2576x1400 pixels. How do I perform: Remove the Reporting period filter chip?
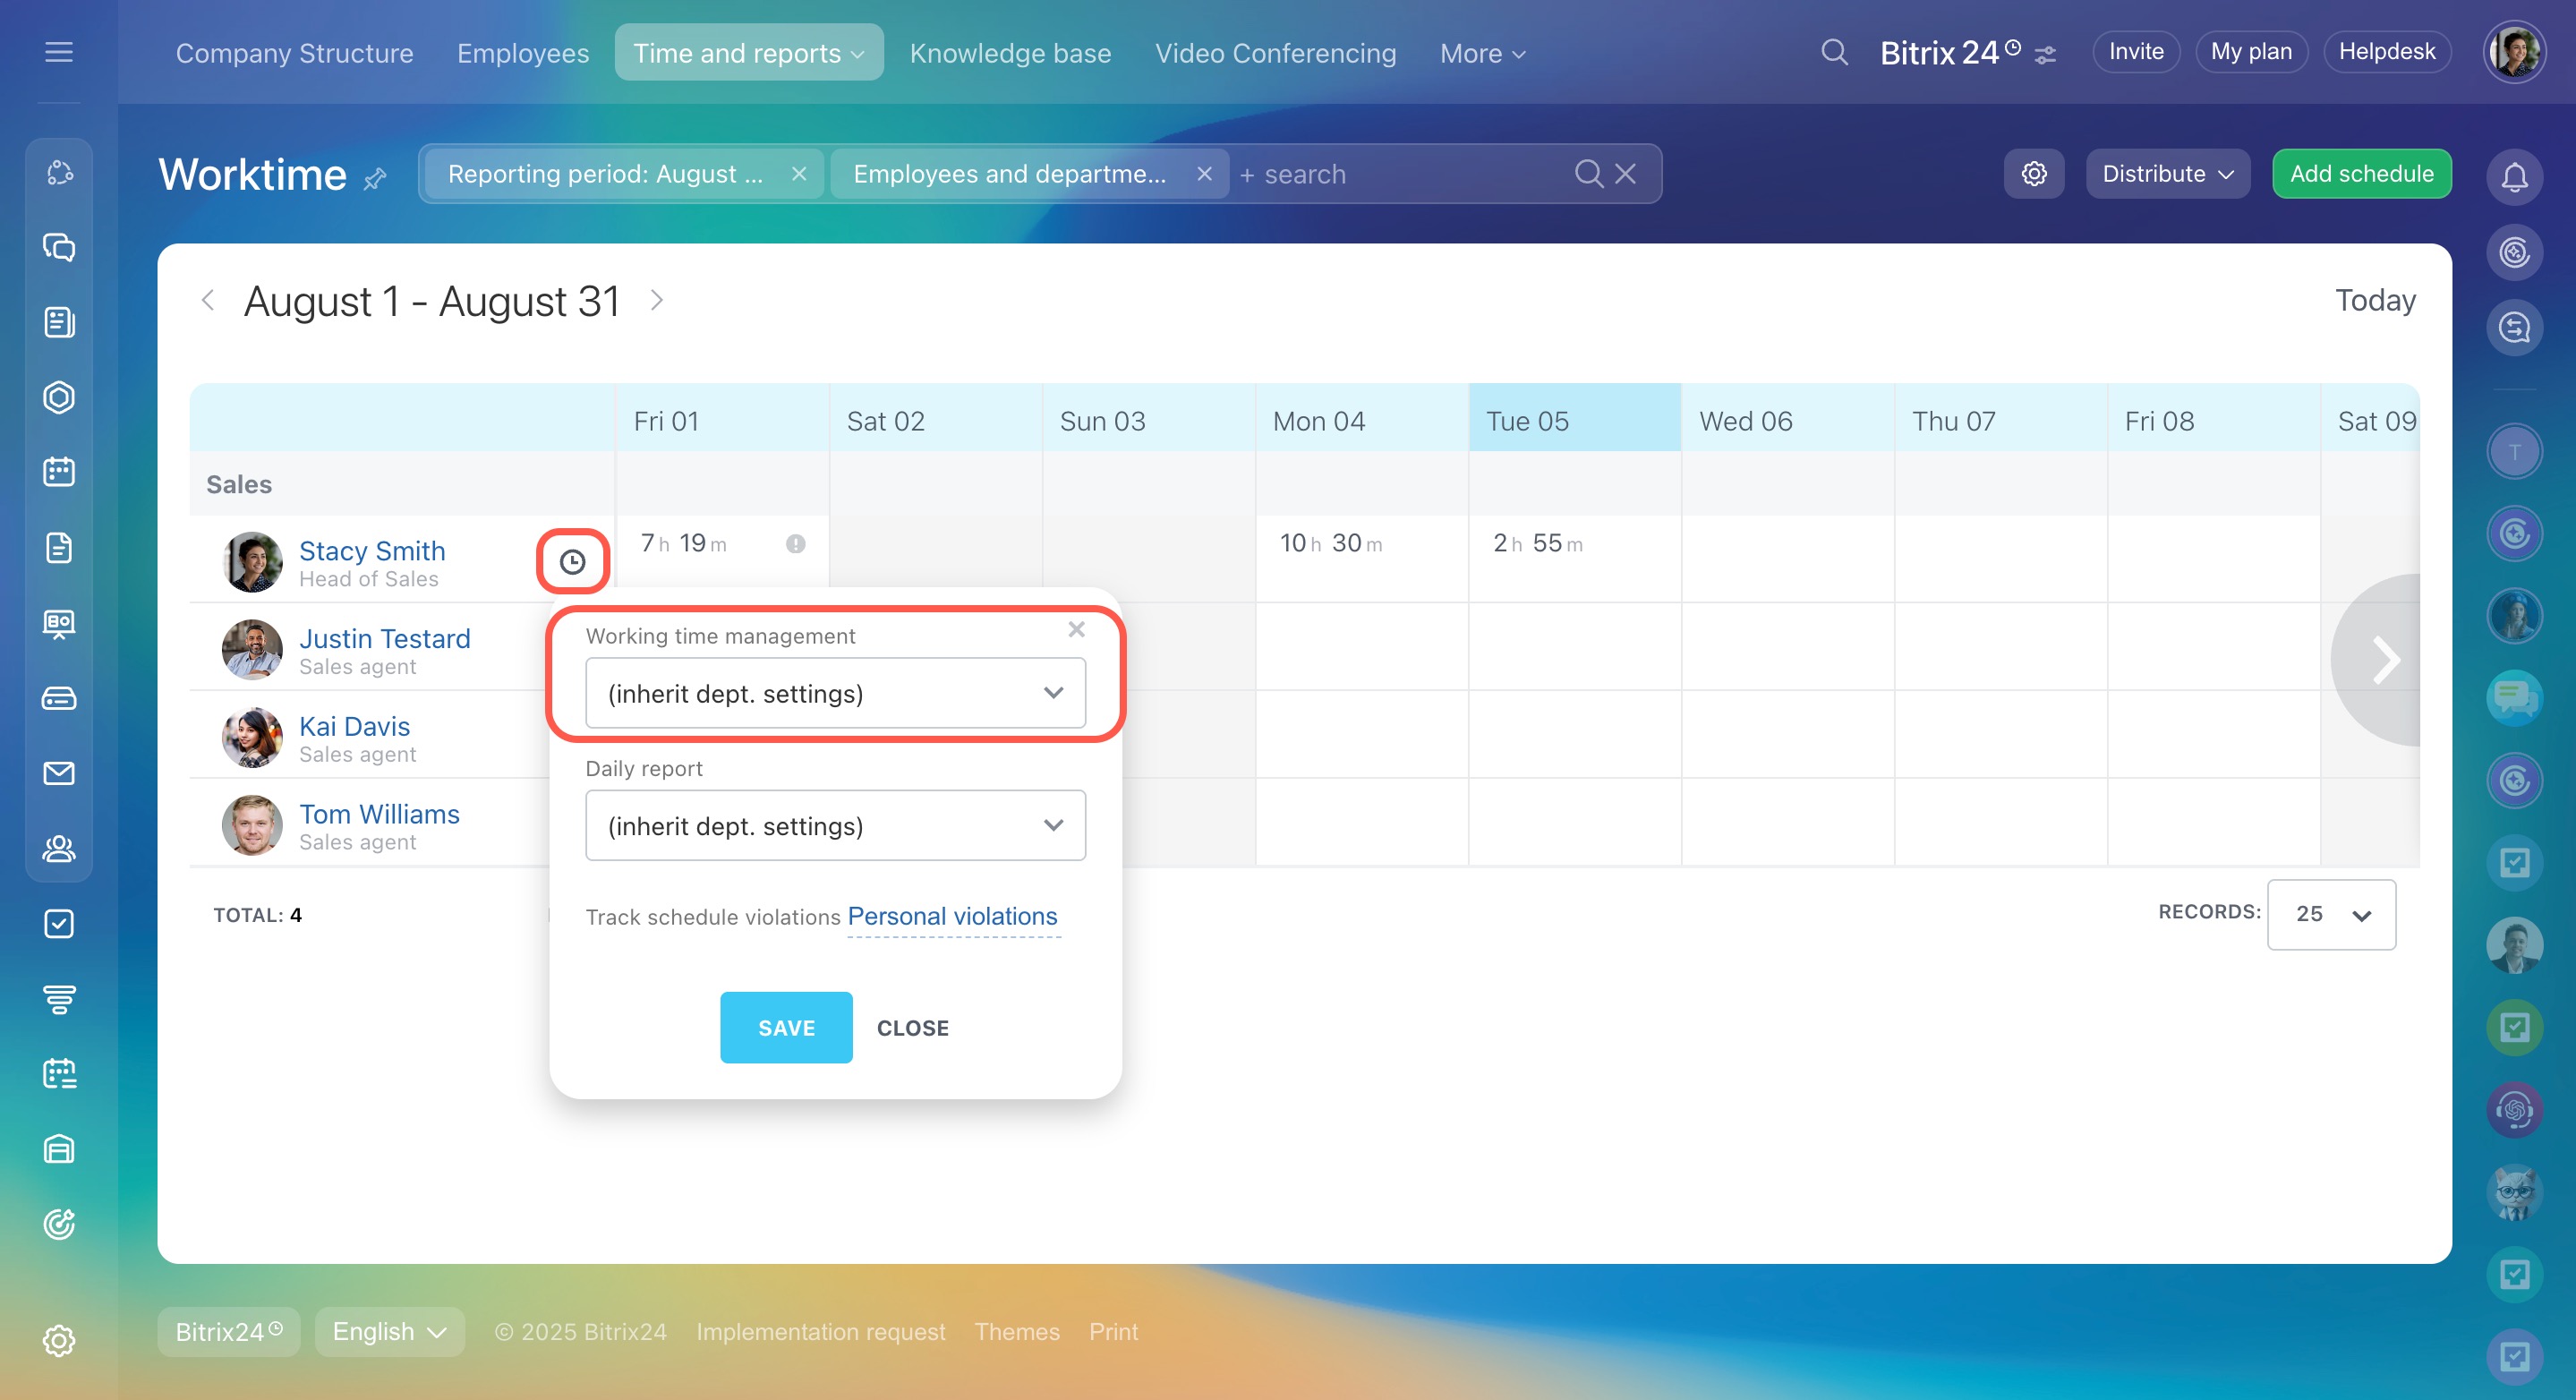(799, 174)
